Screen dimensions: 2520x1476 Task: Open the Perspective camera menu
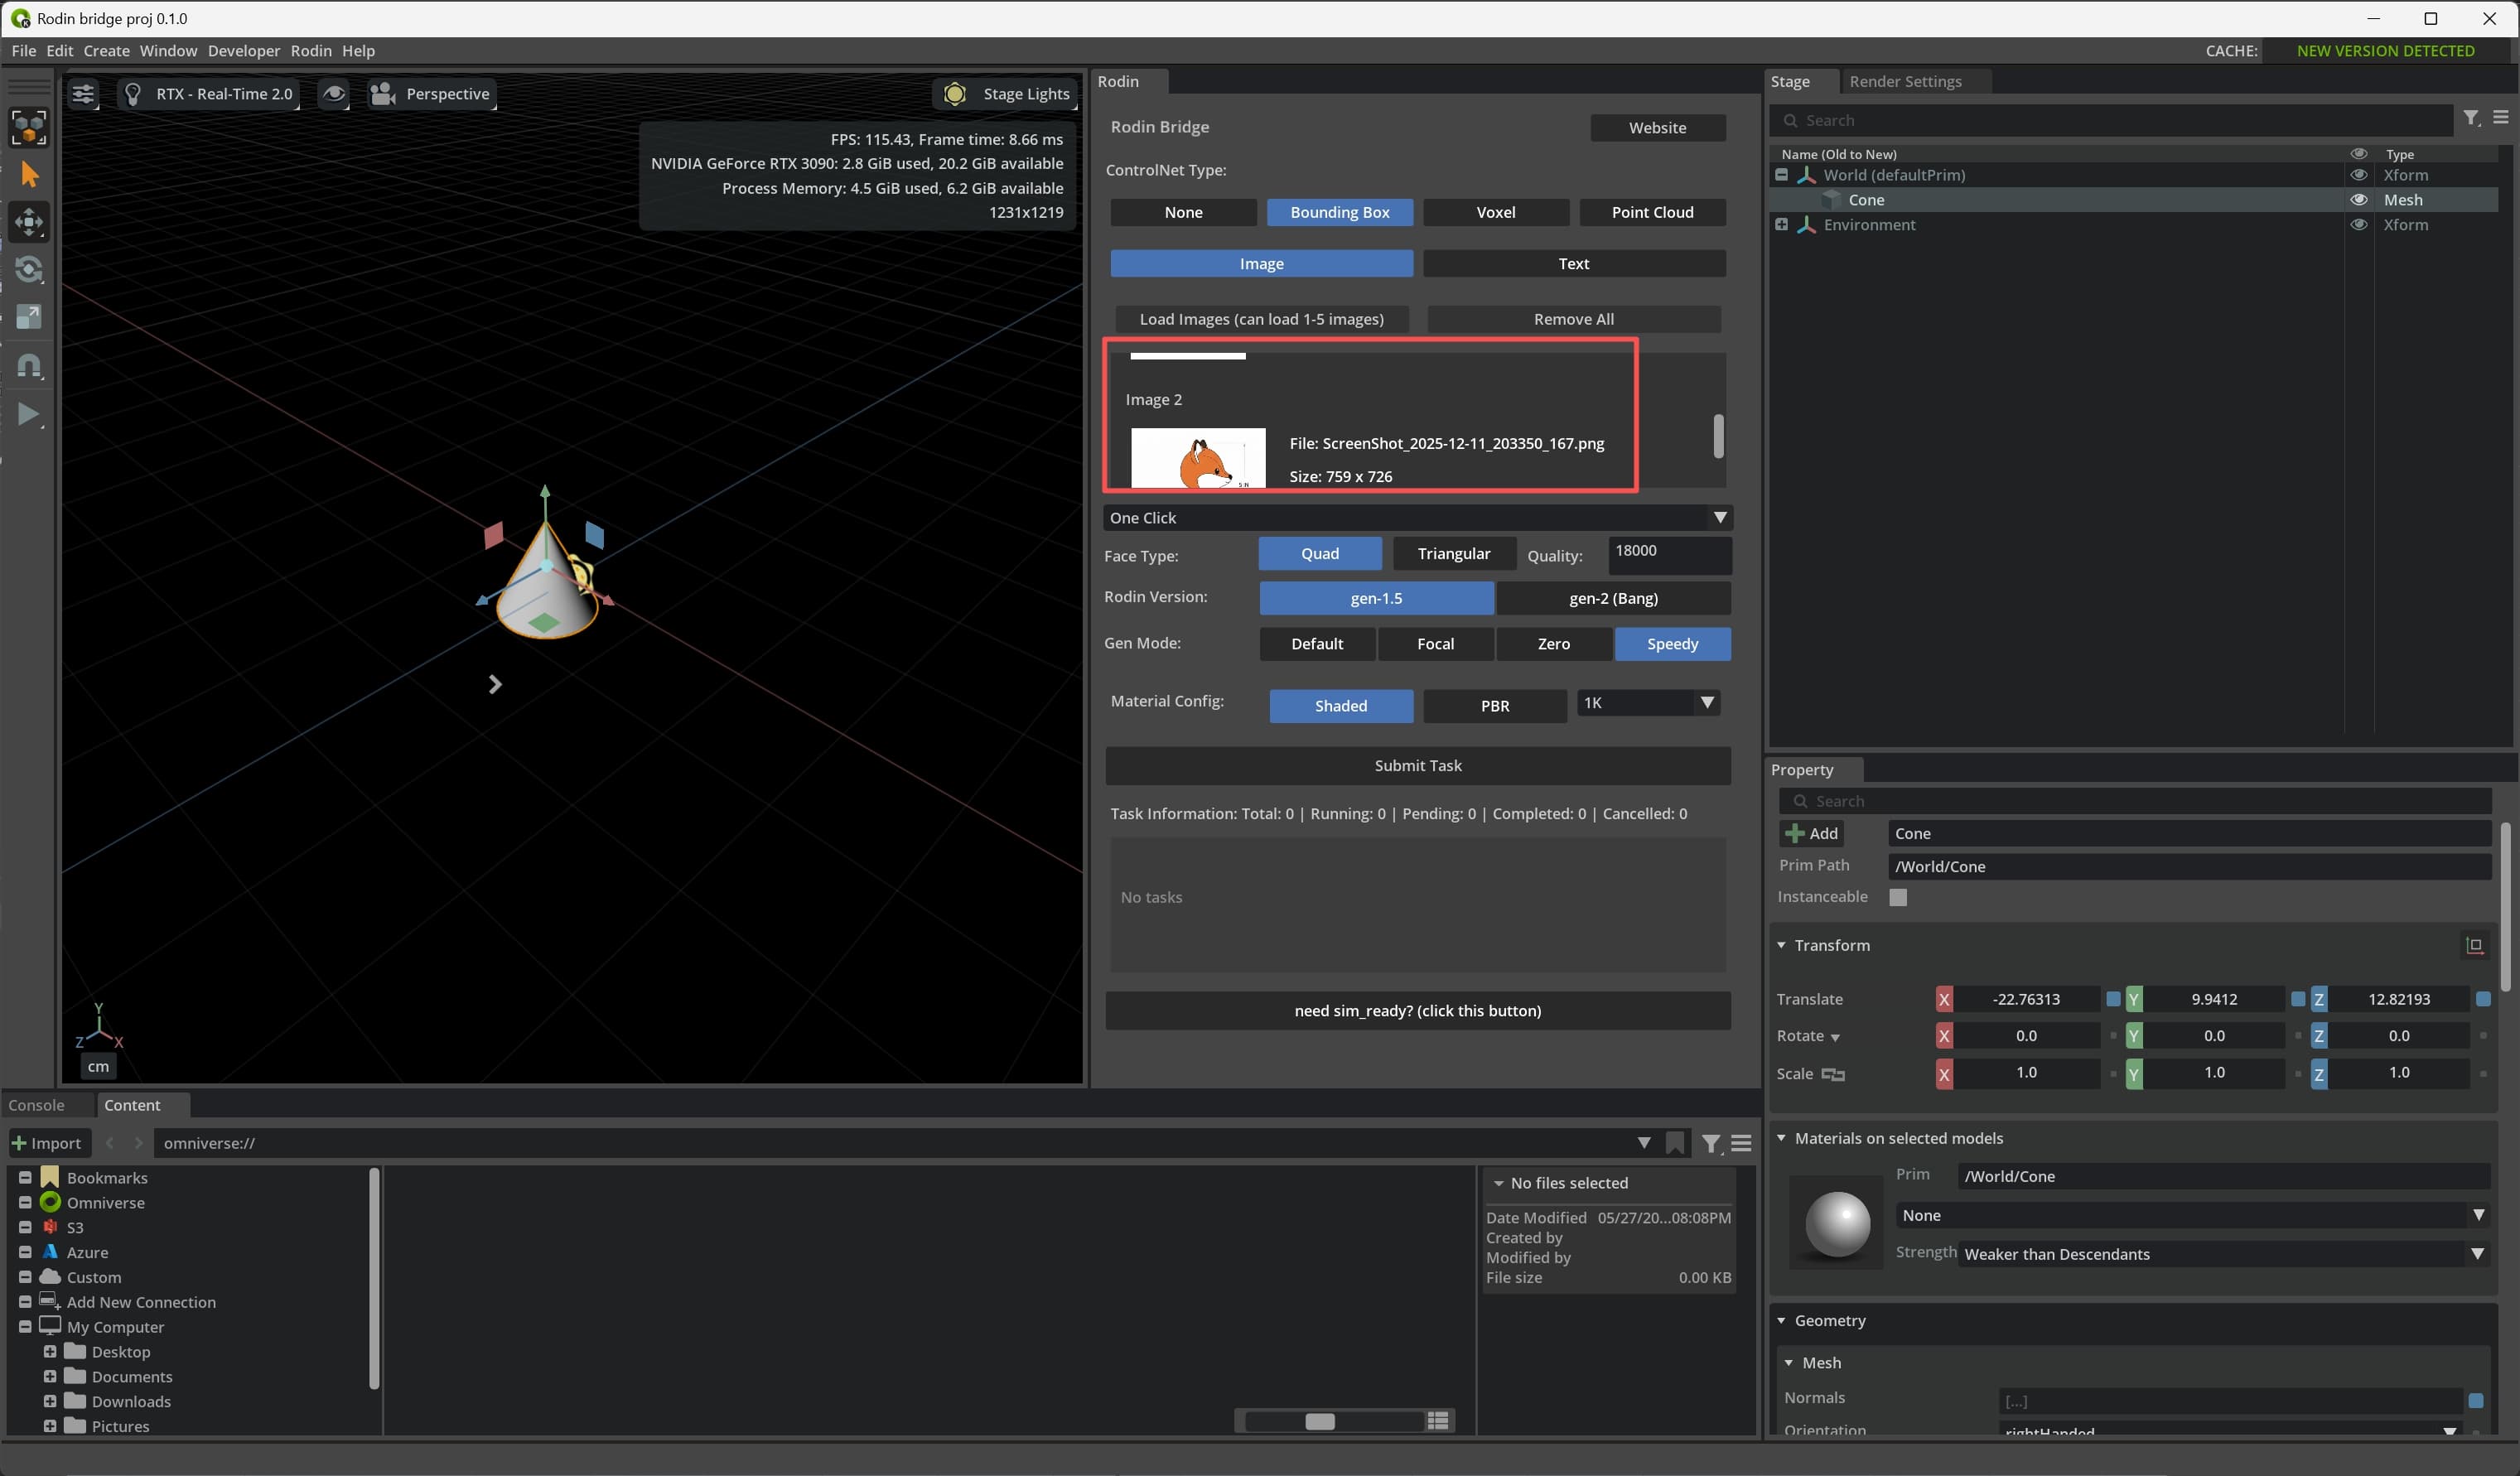(431, 94)
